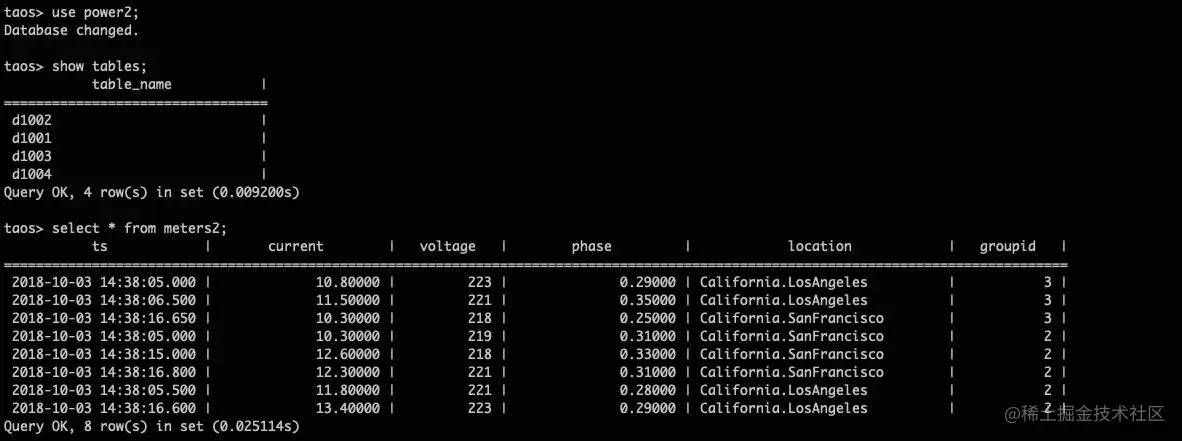Viewport: 1182px width, 441px height.
Task: Click 'Query OK, 4 row(s)' result line
Action: click(152, 192)
